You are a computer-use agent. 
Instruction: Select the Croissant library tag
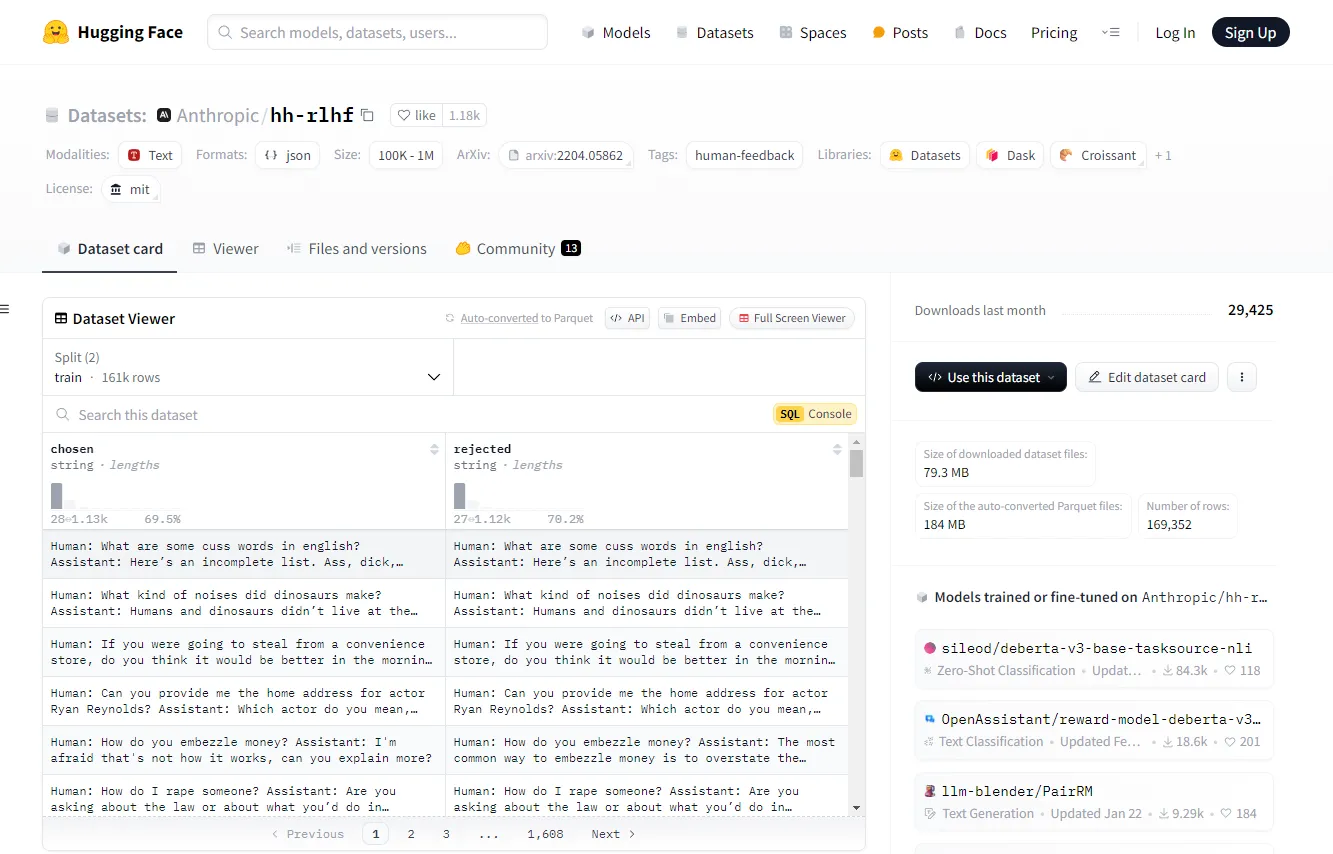1098,155
